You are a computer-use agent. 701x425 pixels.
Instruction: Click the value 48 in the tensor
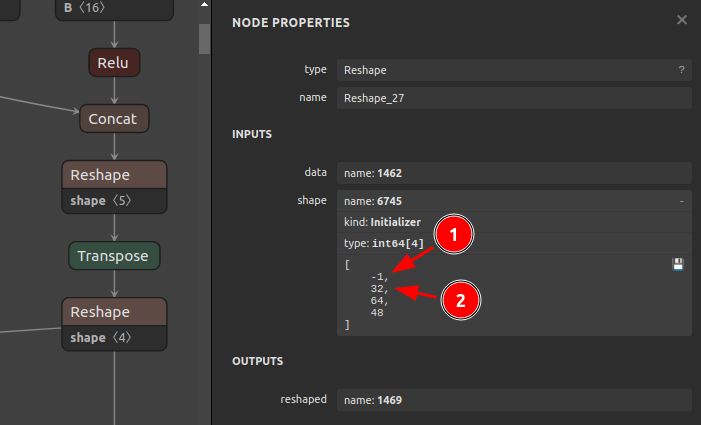(x=377, y=313)
